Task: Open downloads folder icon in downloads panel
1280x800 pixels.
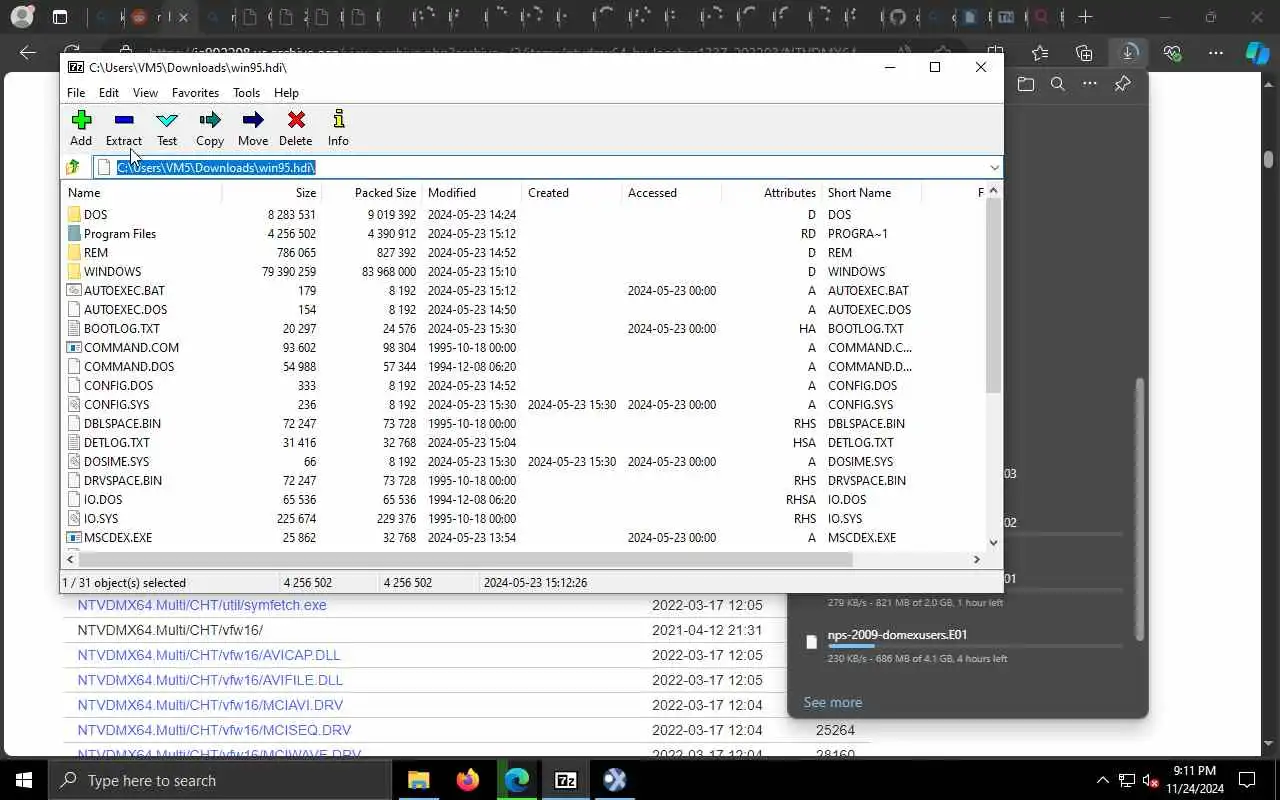Action: click(1025, 84)
